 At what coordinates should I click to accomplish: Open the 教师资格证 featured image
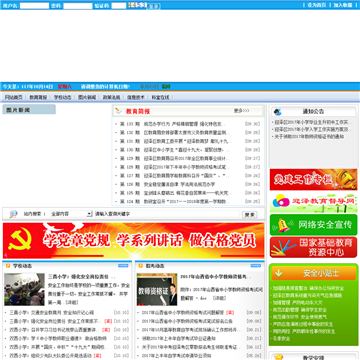click(x=157, y=289)
